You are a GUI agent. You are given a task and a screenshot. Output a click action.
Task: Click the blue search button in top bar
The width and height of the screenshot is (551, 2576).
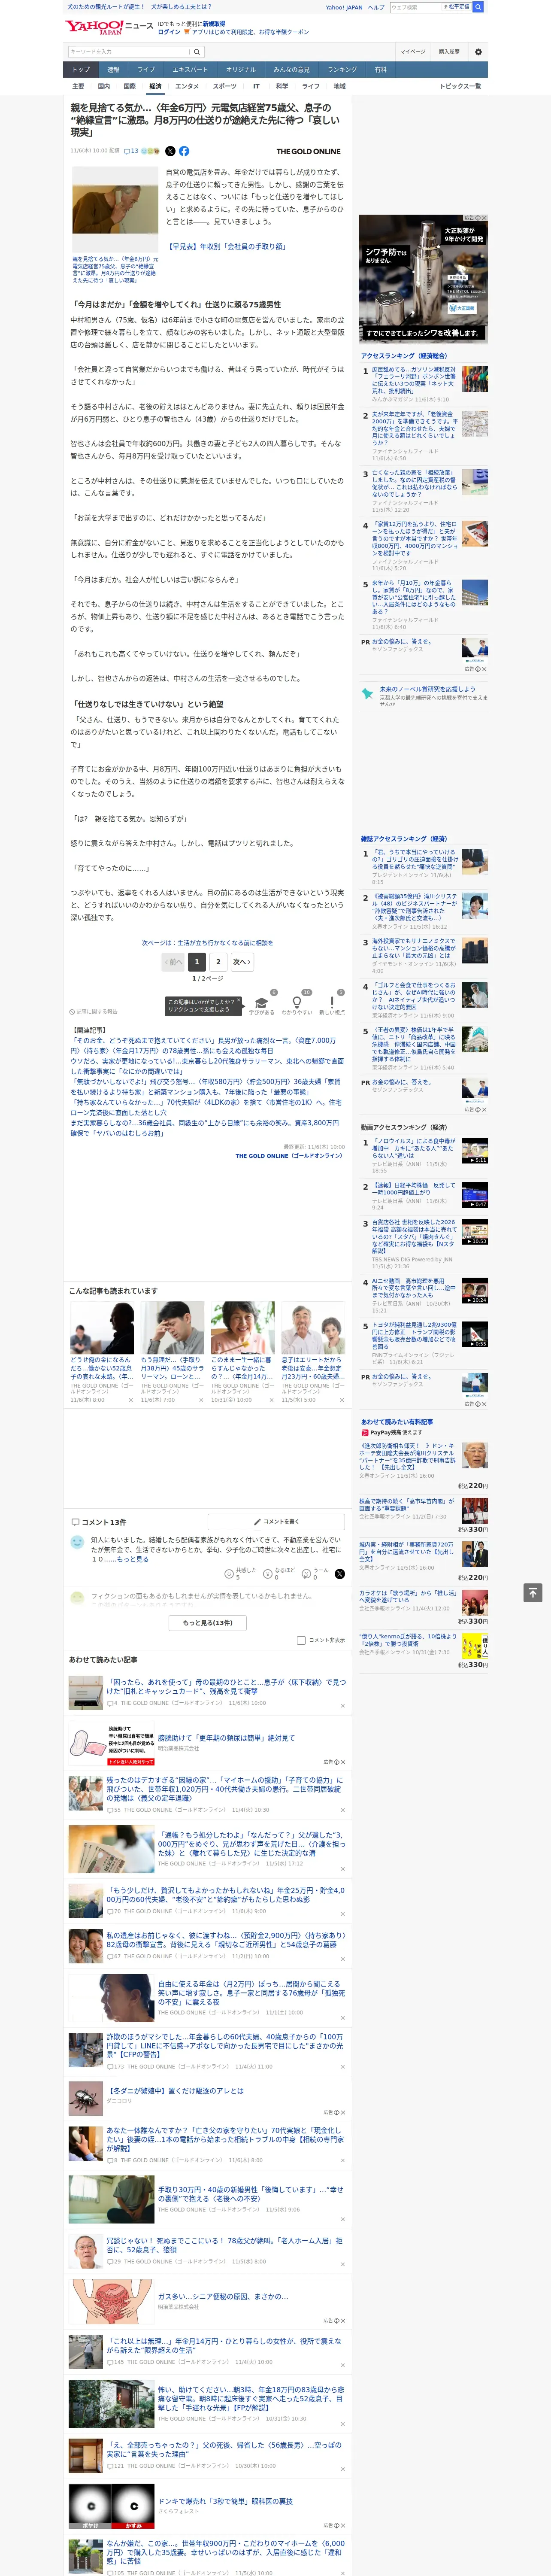478,7
